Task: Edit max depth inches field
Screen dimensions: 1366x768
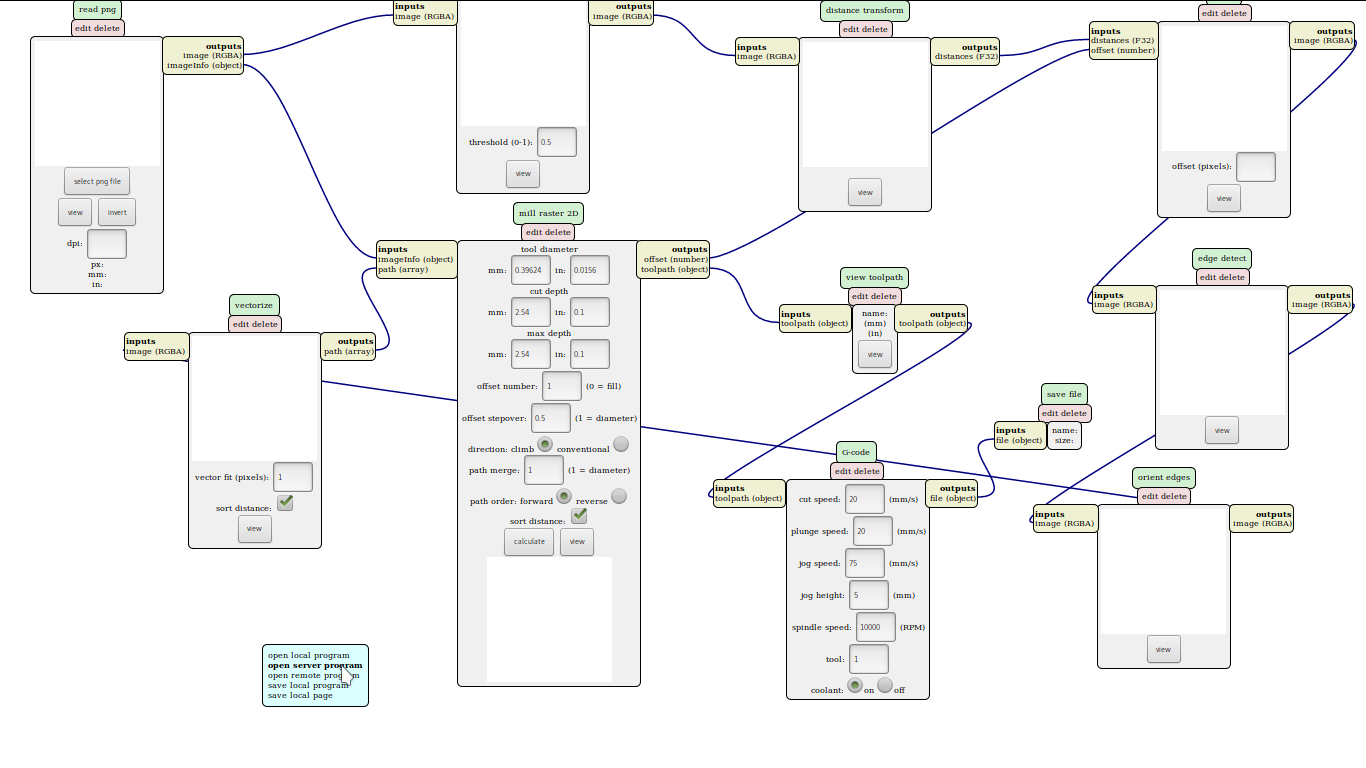Action: click(x=590, y=354)
